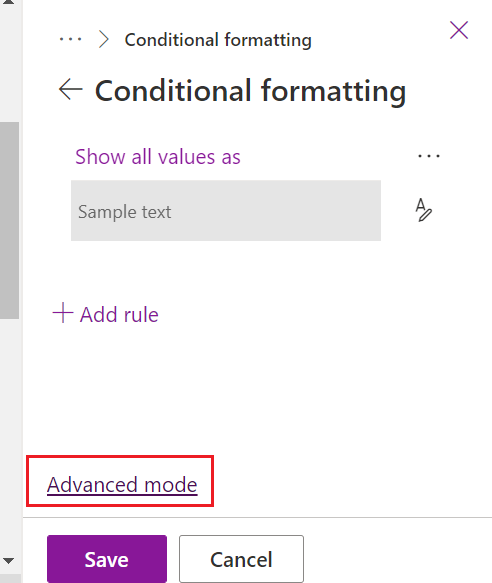The width and height of the screenshot is (492, 583).
Task: Switch to Advanced mode
Action: (122, 485)
